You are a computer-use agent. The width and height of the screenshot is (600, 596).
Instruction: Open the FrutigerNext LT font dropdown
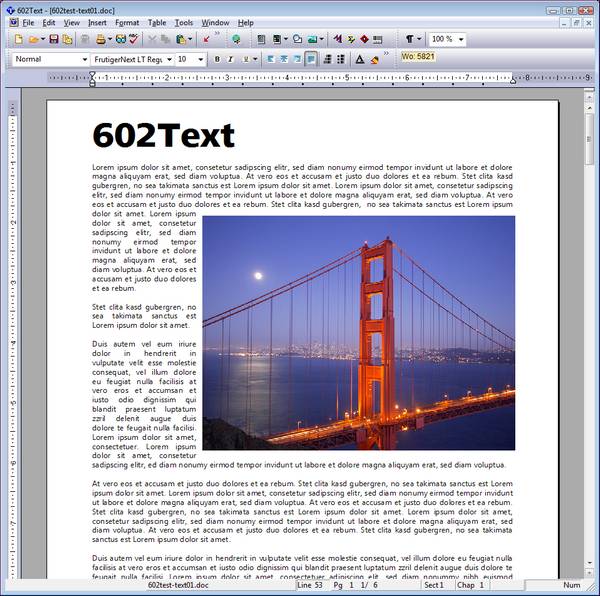pos(169,60)
